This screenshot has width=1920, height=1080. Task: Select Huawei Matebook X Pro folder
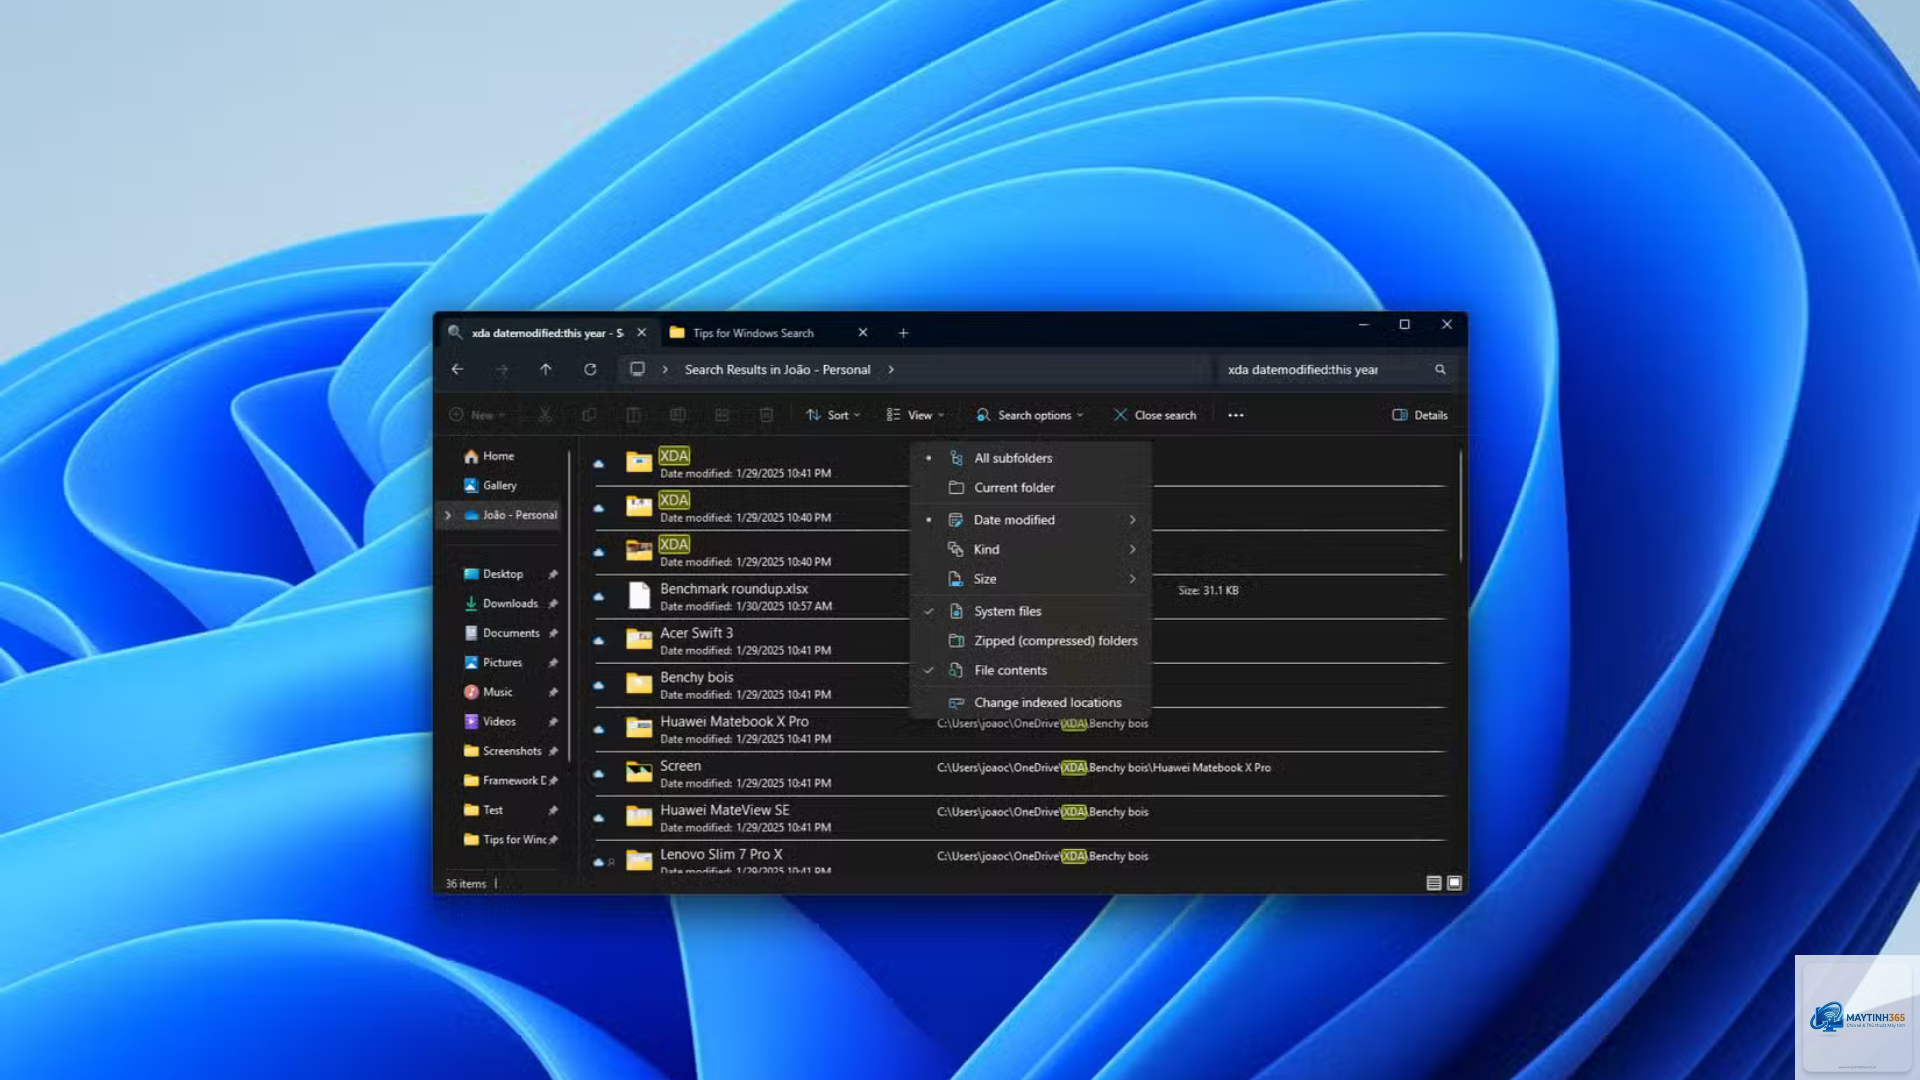[x=1020, y=730]
